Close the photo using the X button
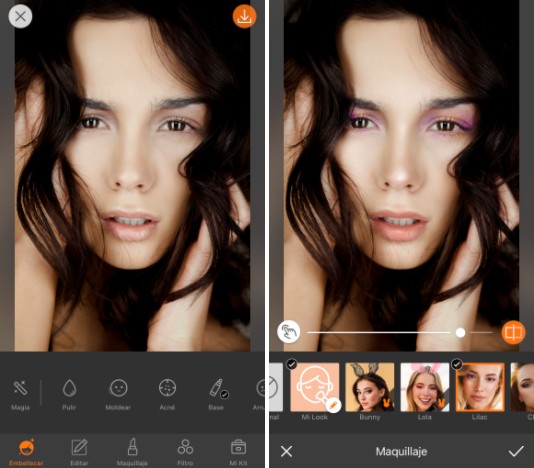Screen dimensions: 534x468 coord(20,16)
